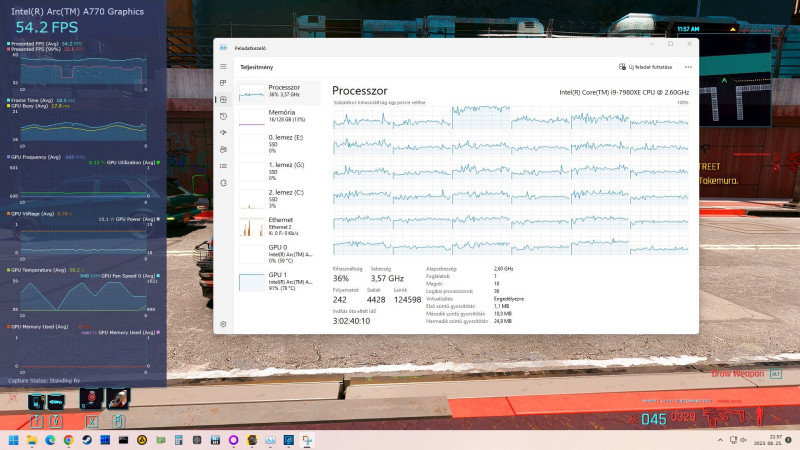The height and width of the screenshot is (450, 800).
Task: Select the GPU 0 performance entry
Action: point(279,254)
